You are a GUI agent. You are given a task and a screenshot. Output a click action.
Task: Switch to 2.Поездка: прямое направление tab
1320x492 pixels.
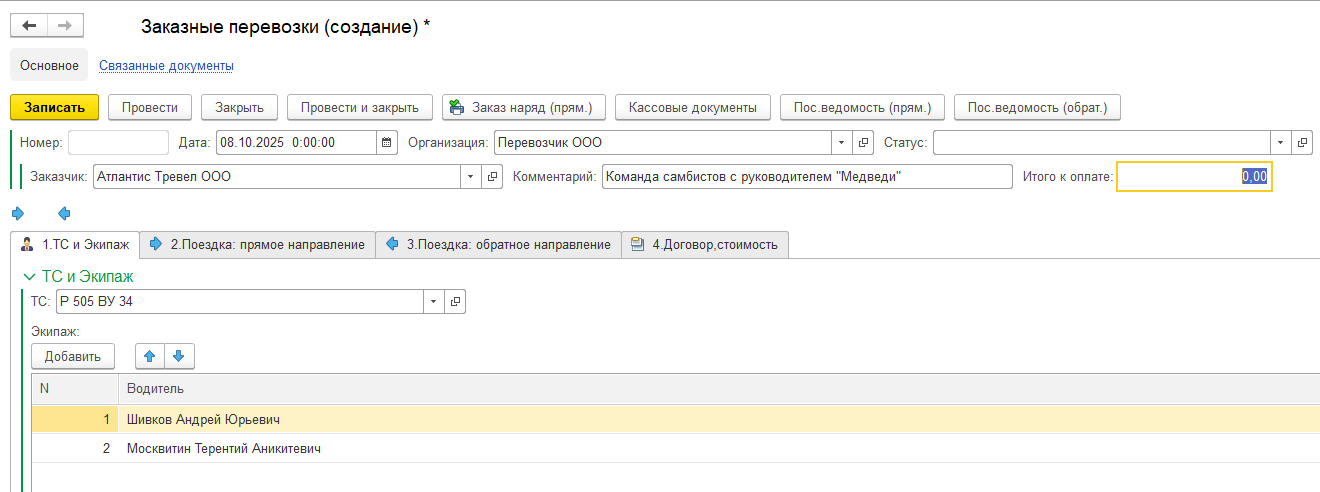coord(257,245)
